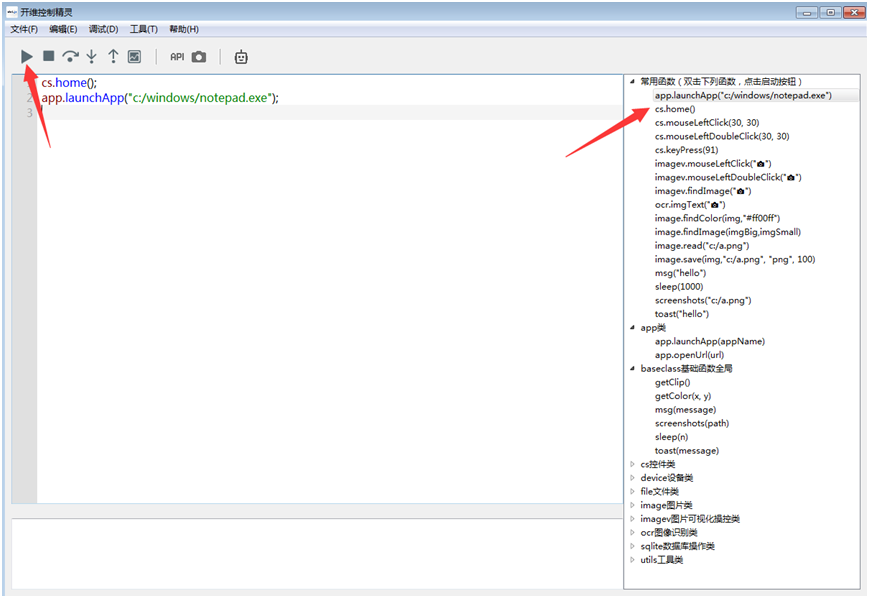The height and width of the screenshot is (598, 869).
Task: Select sleep(n) function
Action: [671, 437]
